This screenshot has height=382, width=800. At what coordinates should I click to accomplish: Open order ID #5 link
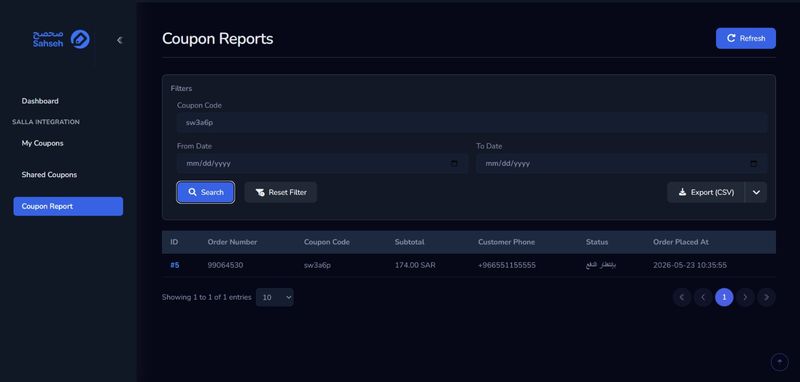pos(174,265)
